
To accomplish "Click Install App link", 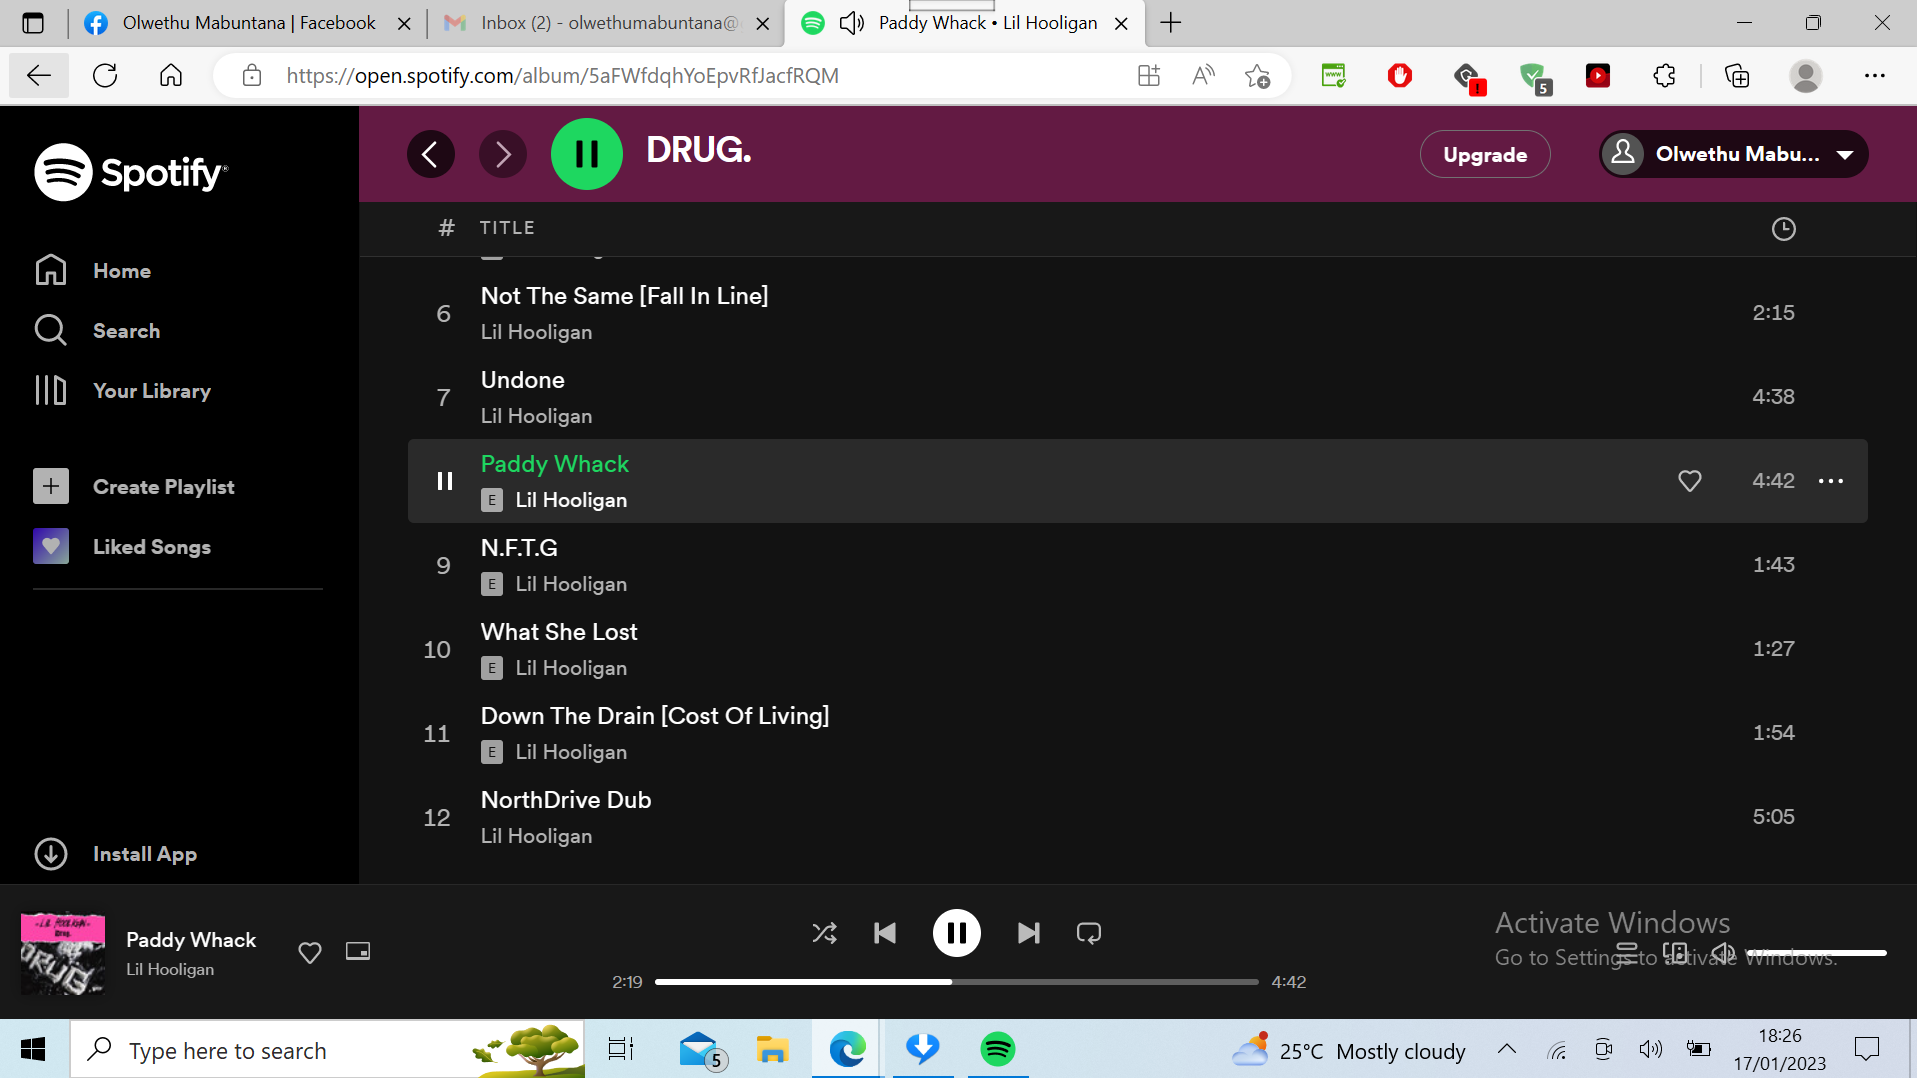I will [x=115, y=854].
